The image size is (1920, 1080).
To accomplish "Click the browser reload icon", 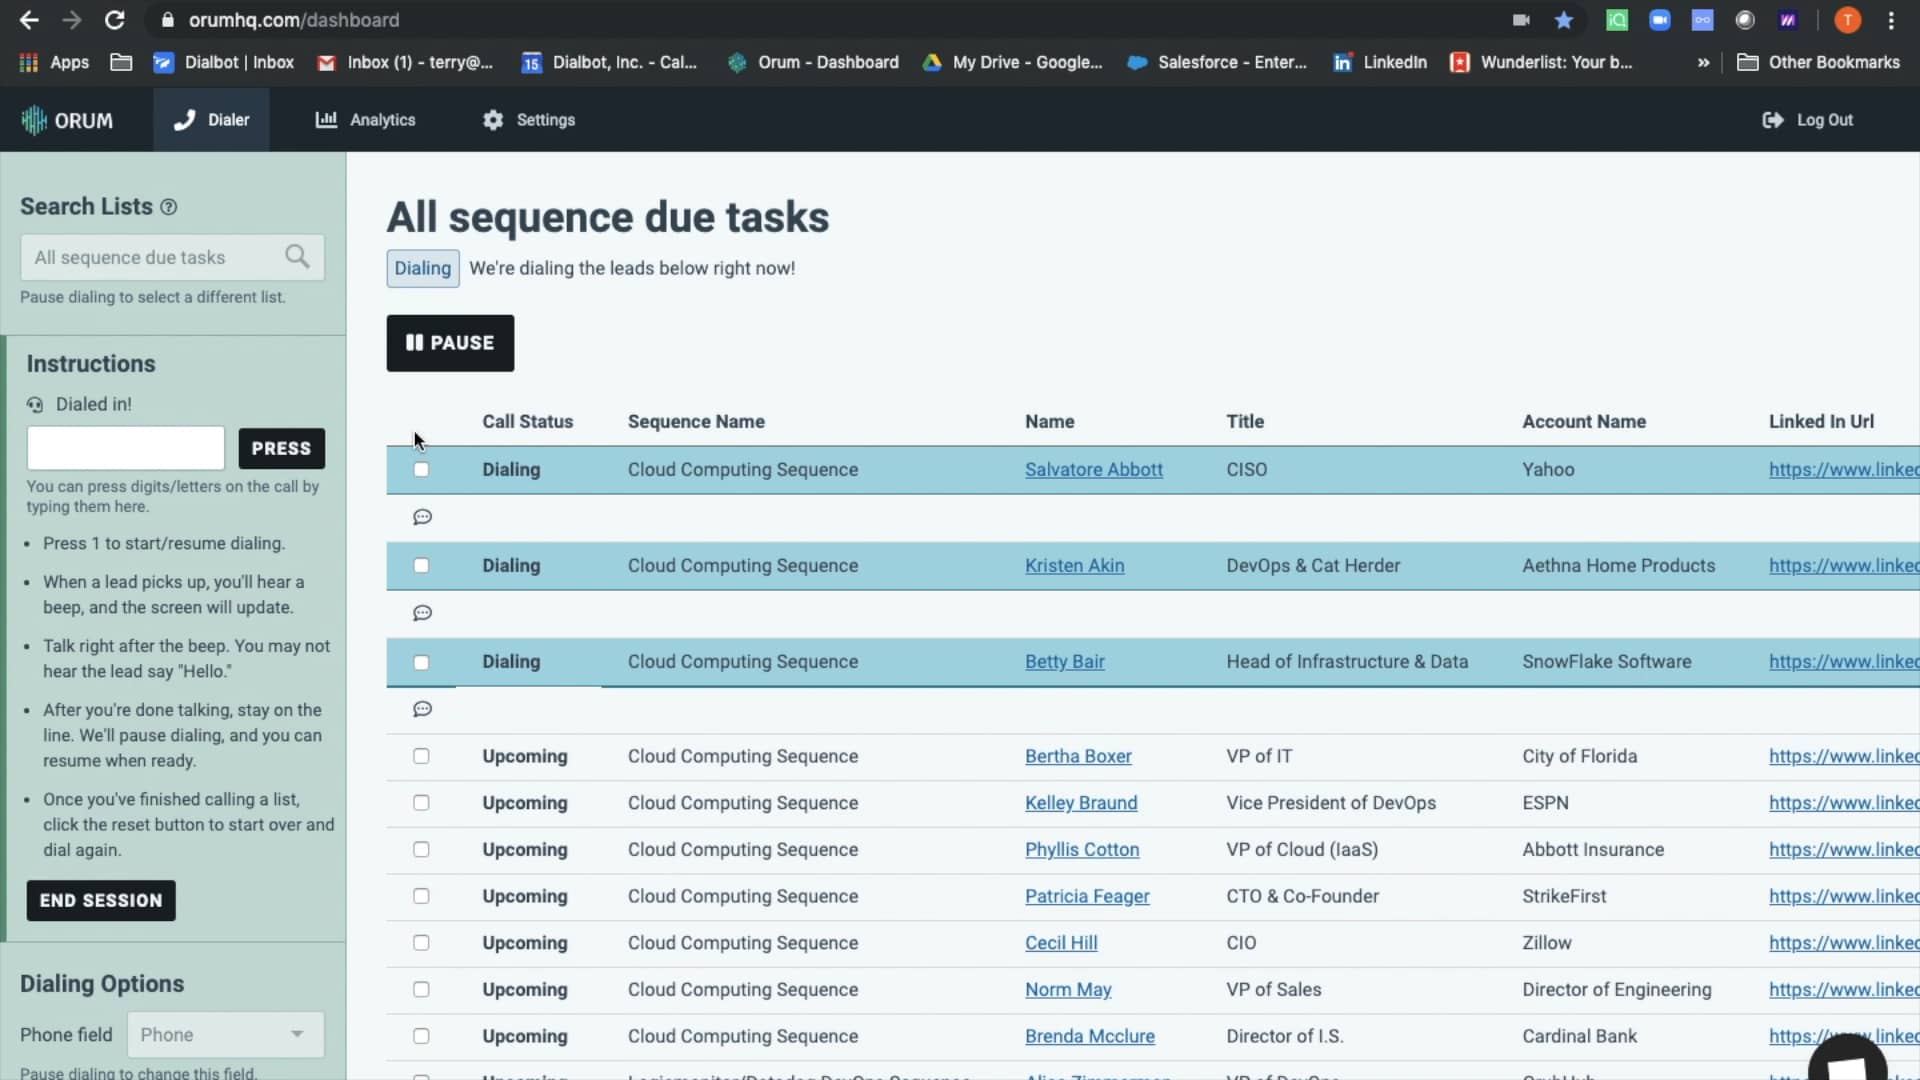I will coord(116,20).
